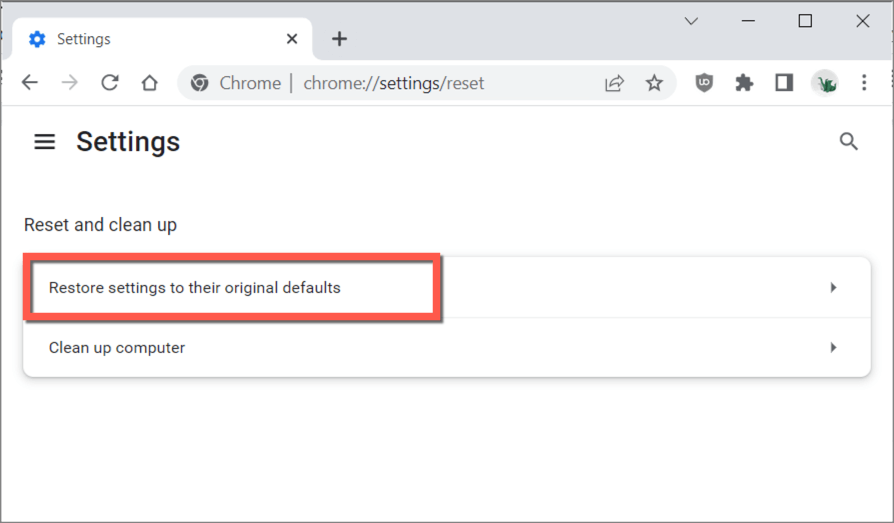
Task: Close the Chrome window
Action: pyautogui.click(x=863, y=21)
